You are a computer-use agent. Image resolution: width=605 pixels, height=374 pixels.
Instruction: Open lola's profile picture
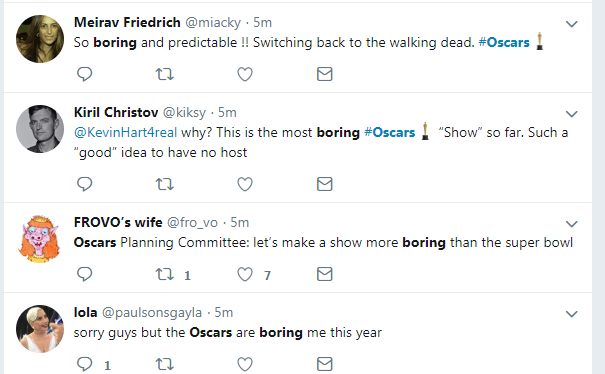coord(40,329)
